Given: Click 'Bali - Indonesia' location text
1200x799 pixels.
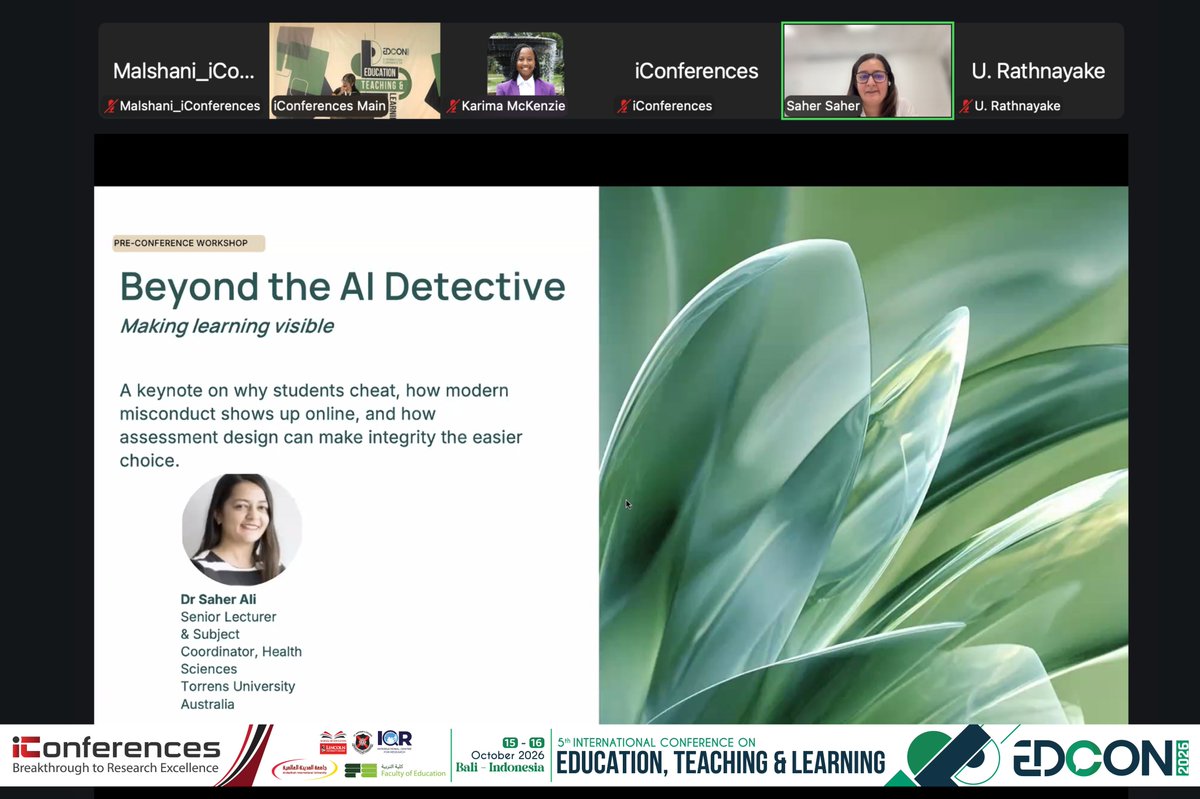Looking at the screenshot, I should point(502,768).
